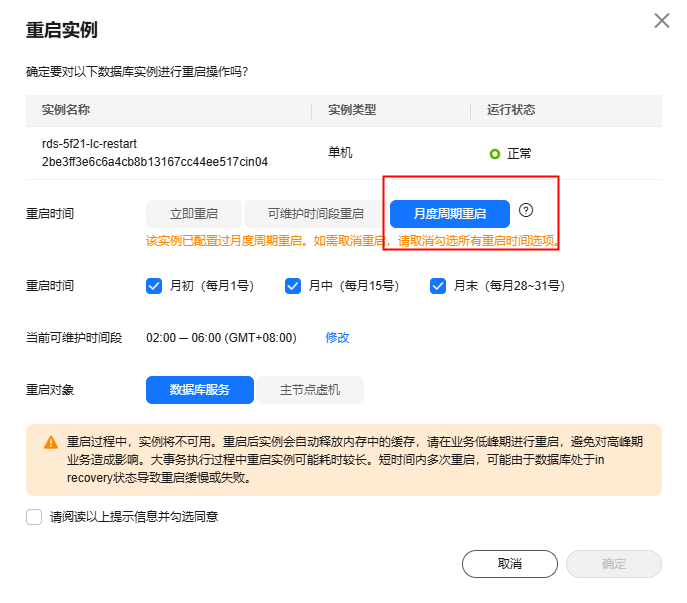Tick the agreement checkbox 请阅读以上提示信息并勾选同意
This screenshot has height=603, width=687.
pos(34,517)
